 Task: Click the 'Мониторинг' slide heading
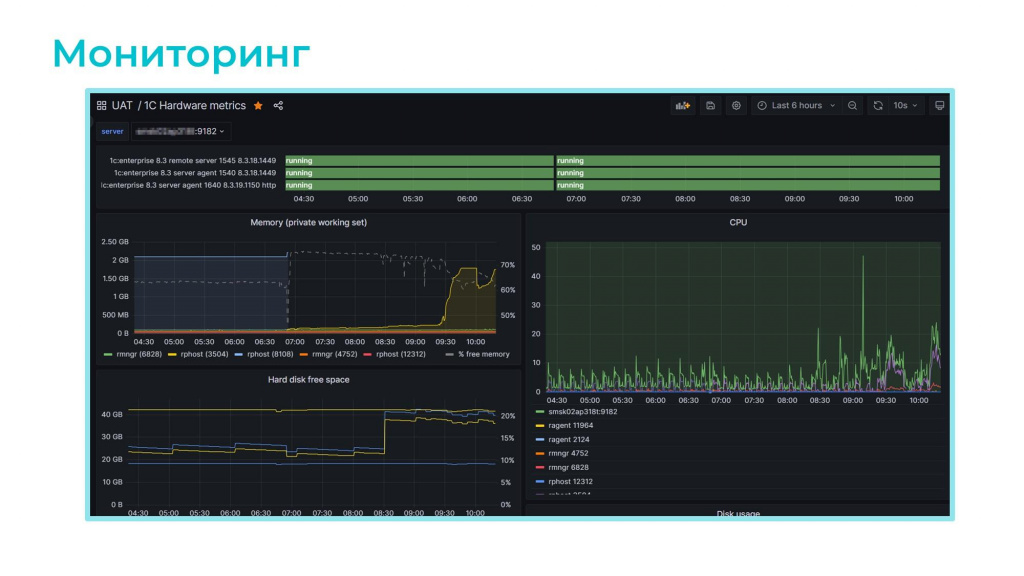[181, 54]
